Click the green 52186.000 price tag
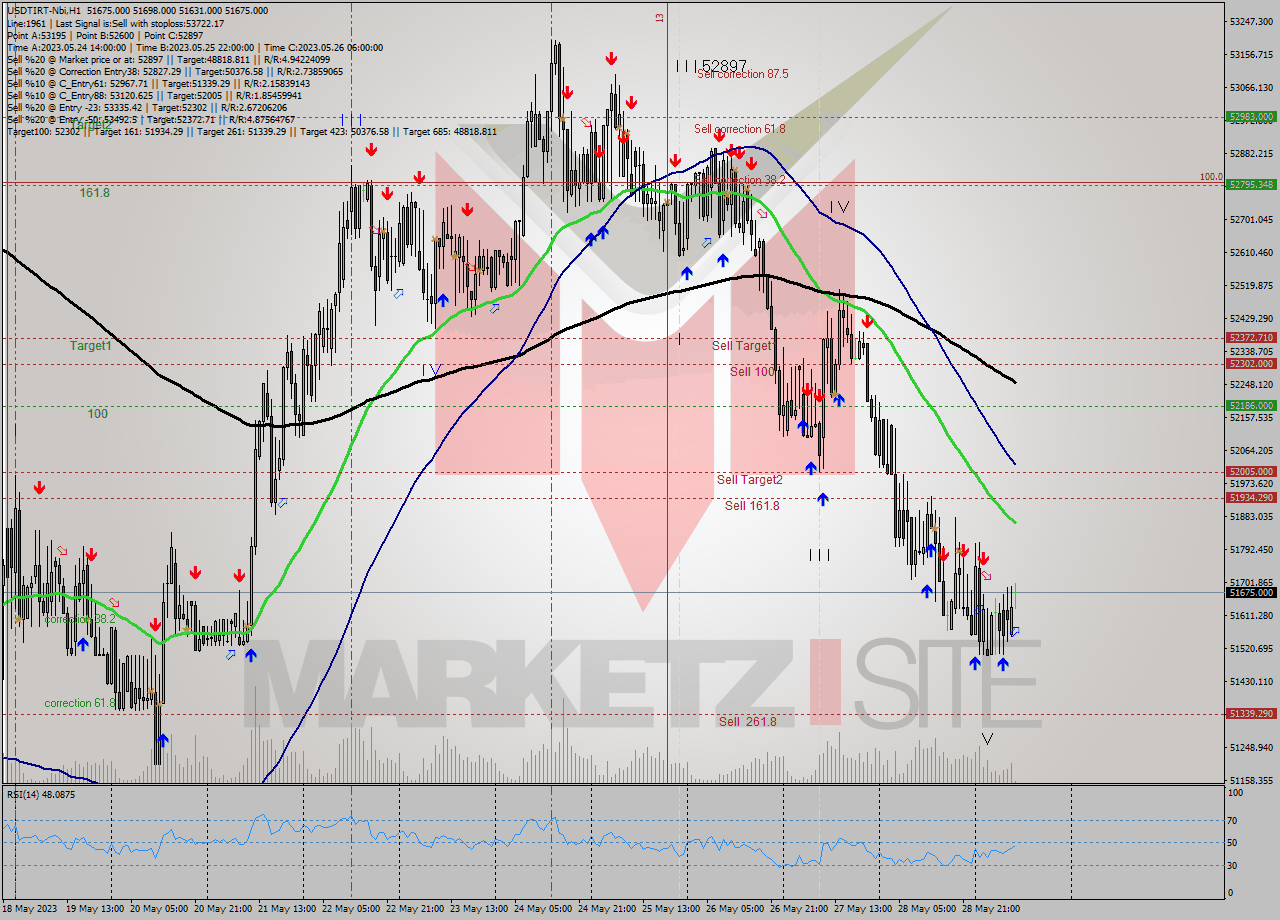Image resolution: width=1280 pixels, height=920 pixels. (1250, 405)
